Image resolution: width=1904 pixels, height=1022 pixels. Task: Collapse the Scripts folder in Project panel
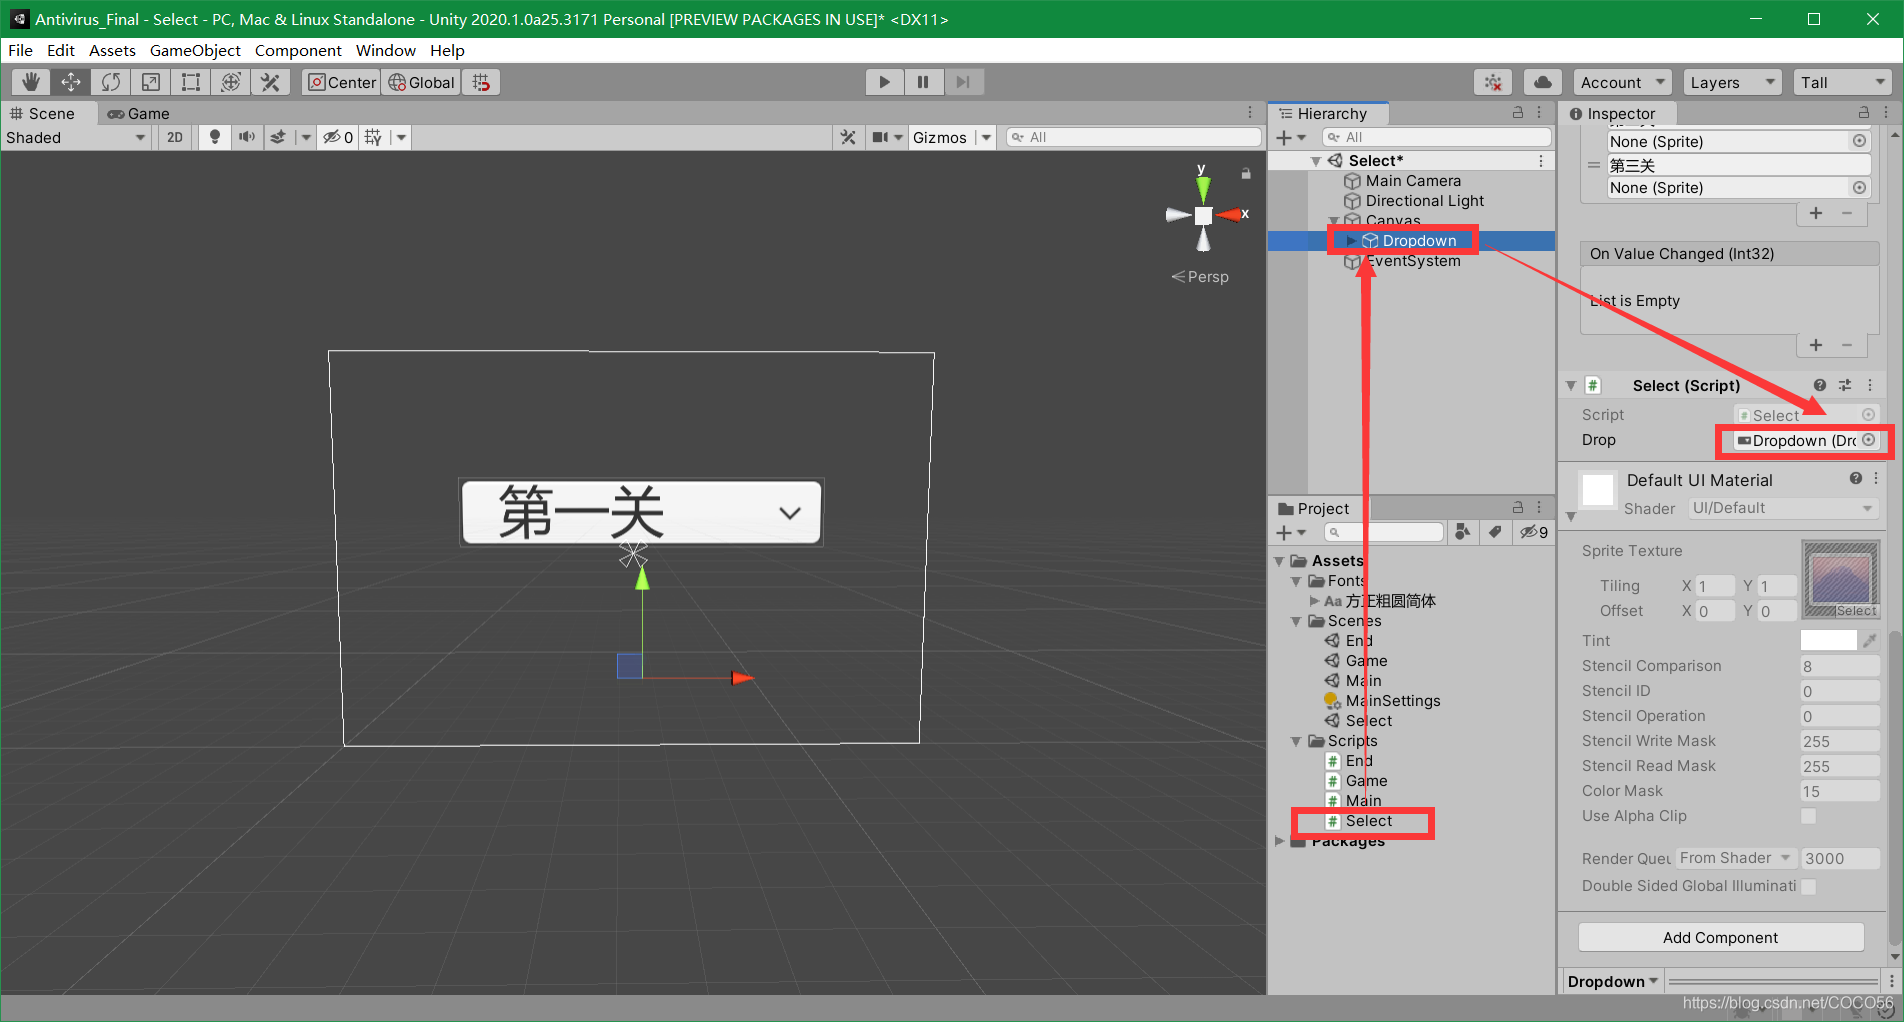click(x=1297, y=741)
